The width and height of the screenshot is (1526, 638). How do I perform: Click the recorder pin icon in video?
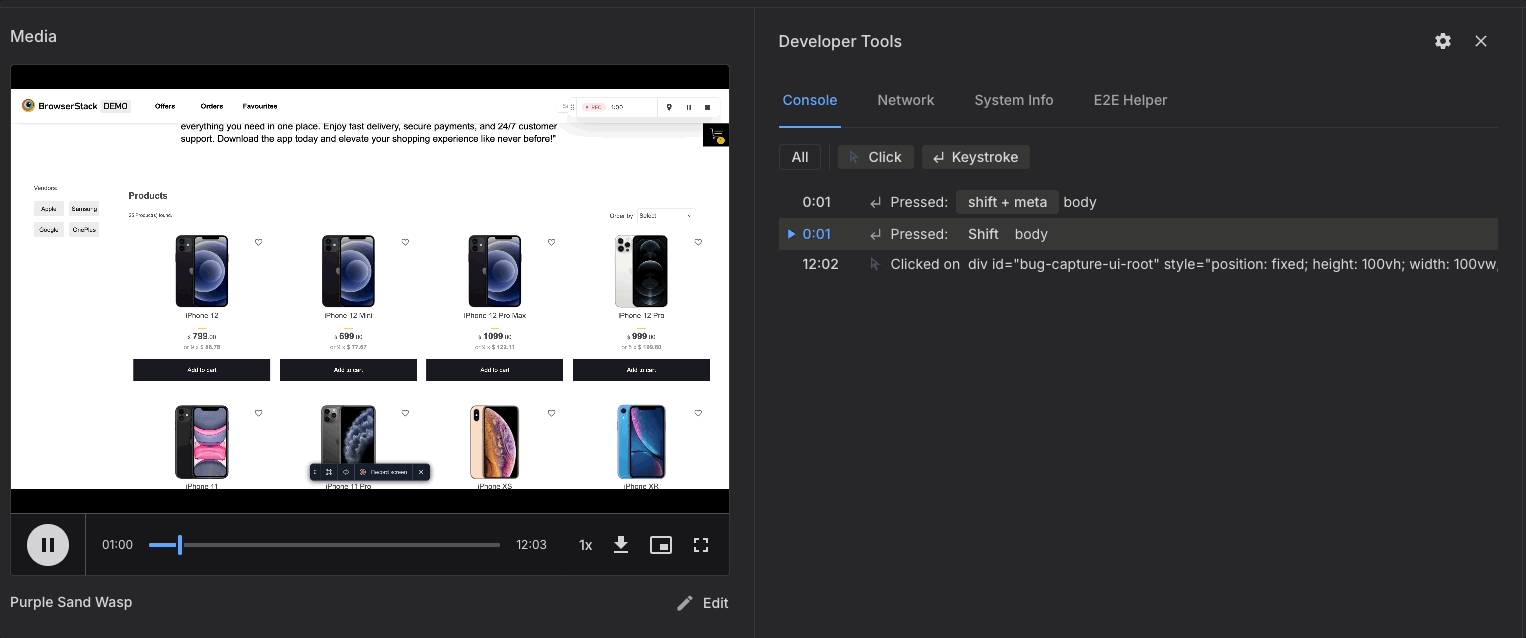coord(669,107)
